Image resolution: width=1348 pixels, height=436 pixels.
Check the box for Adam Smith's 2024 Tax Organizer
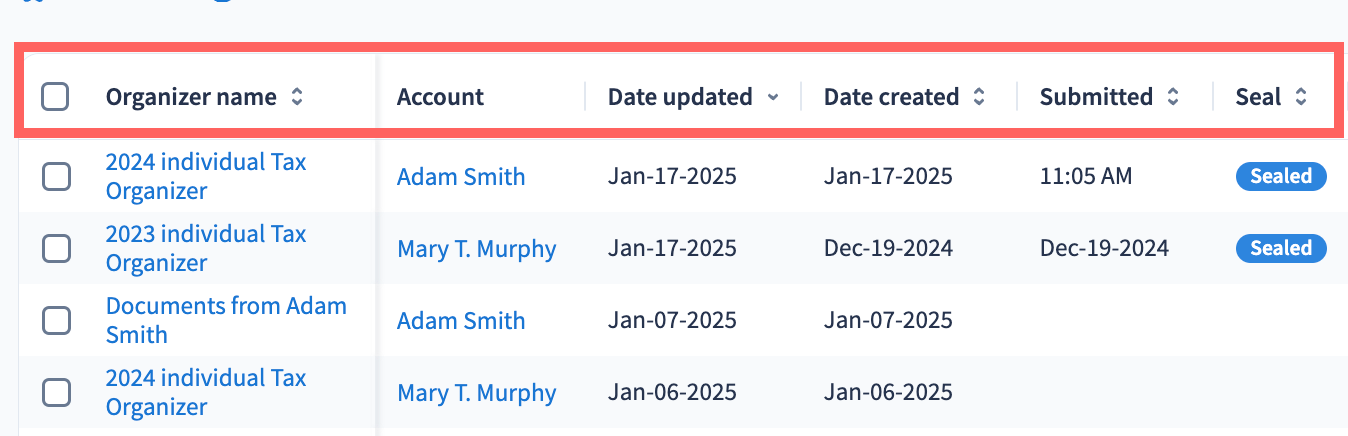(56, 177)
